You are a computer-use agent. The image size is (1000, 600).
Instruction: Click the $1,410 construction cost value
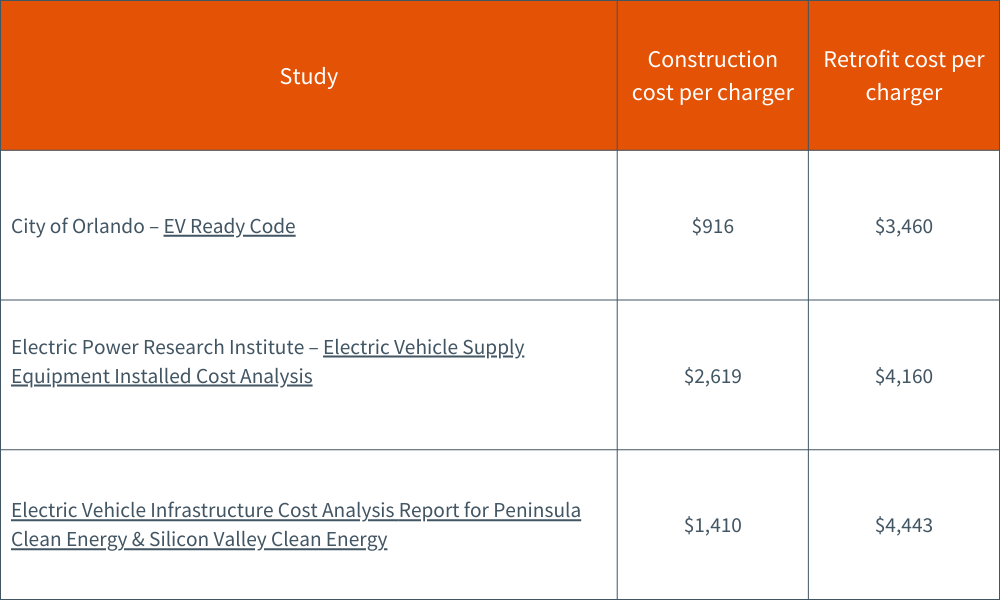(712, 525)
